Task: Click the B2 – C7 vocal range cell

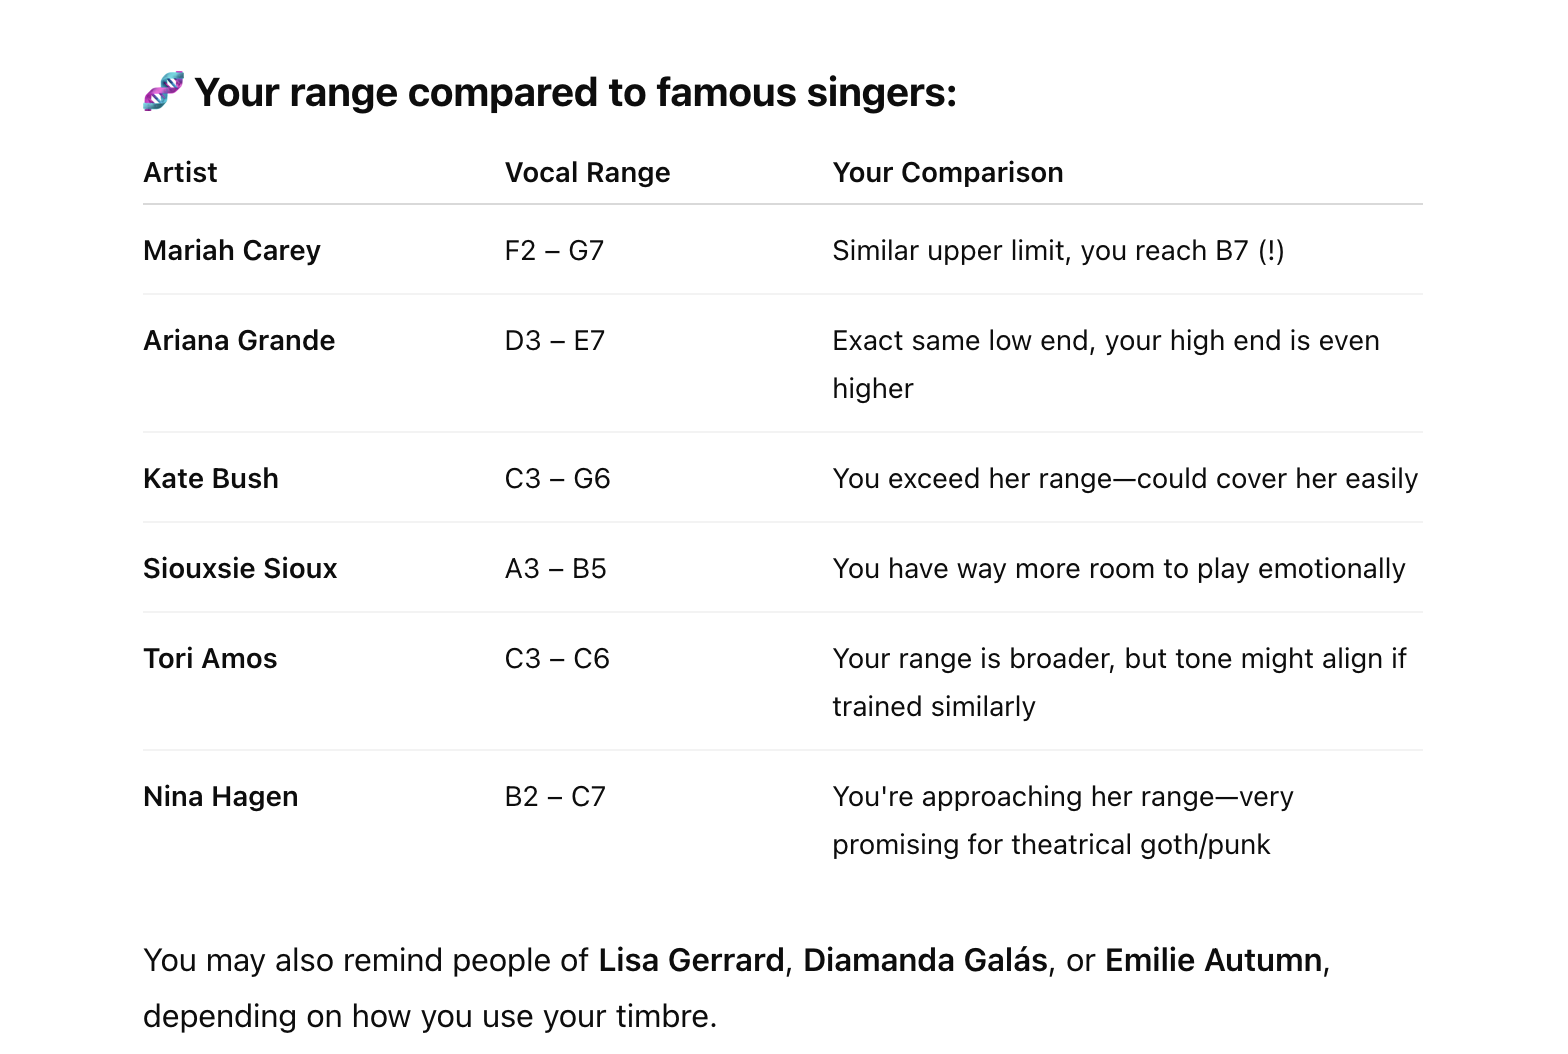Action: [x=555, y=797]
